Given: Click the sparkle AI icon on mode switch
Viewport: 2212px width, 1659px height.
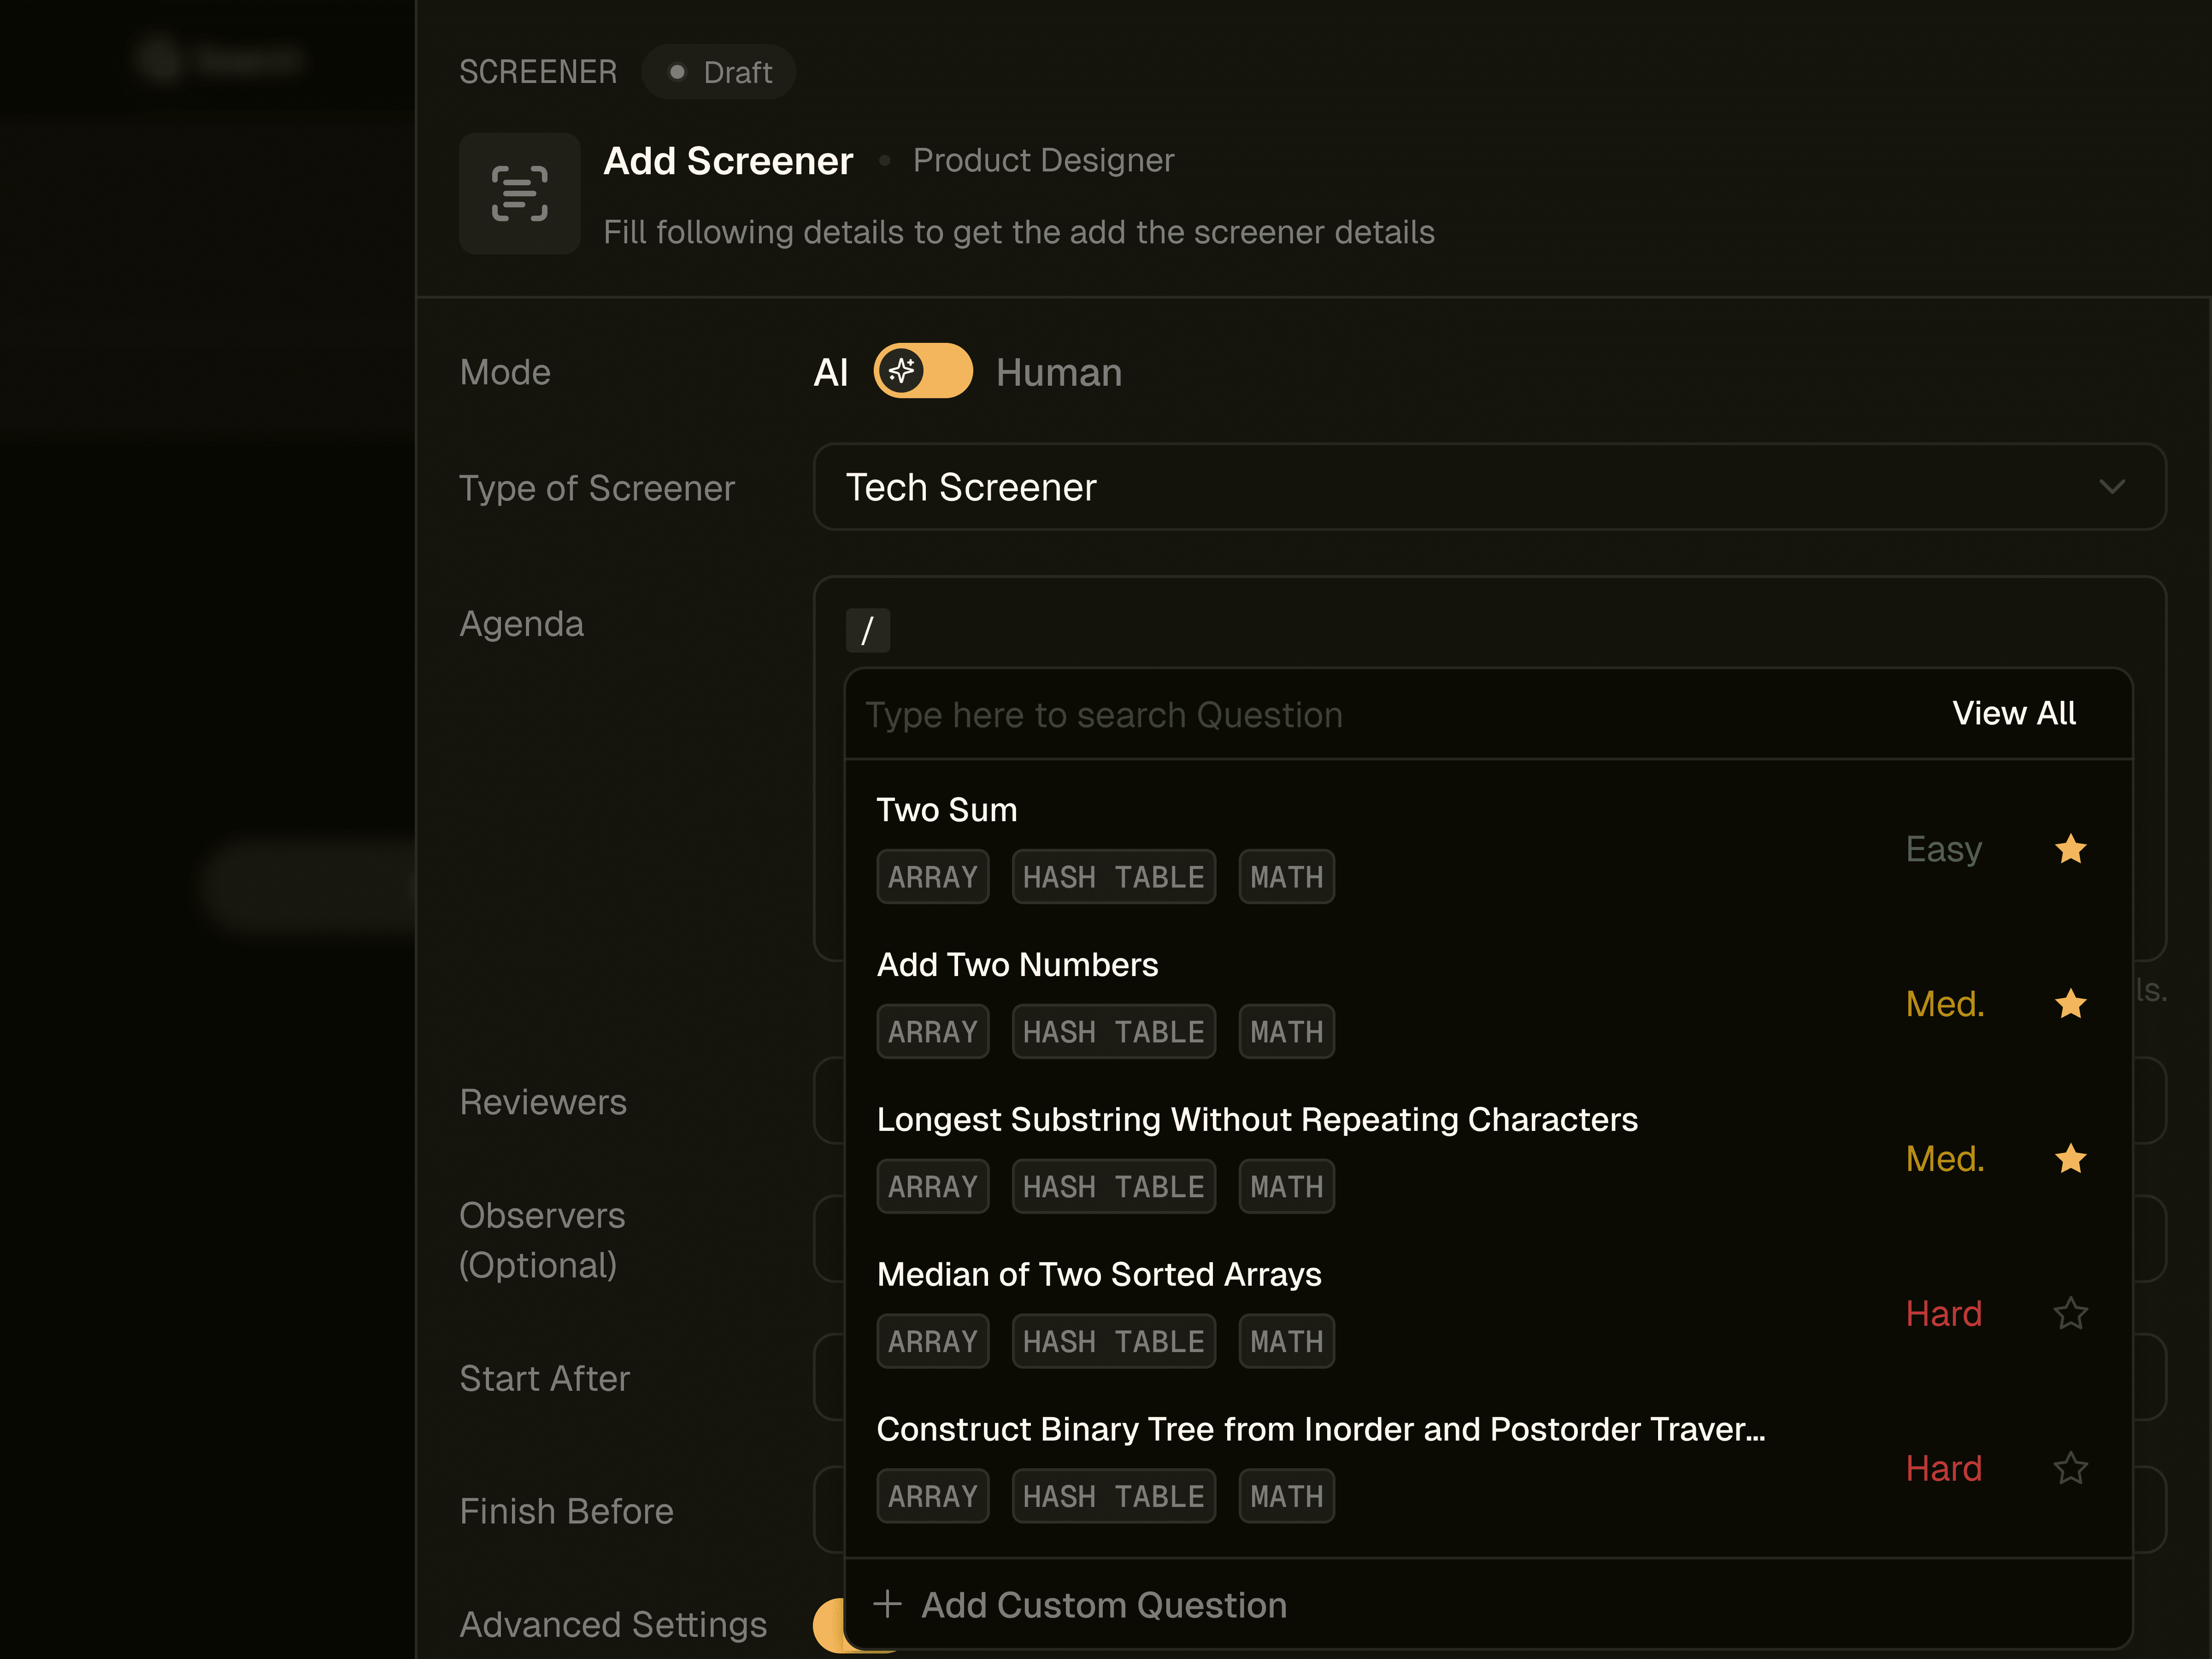Looking at the screenshot, I should (x=902, y=371).
